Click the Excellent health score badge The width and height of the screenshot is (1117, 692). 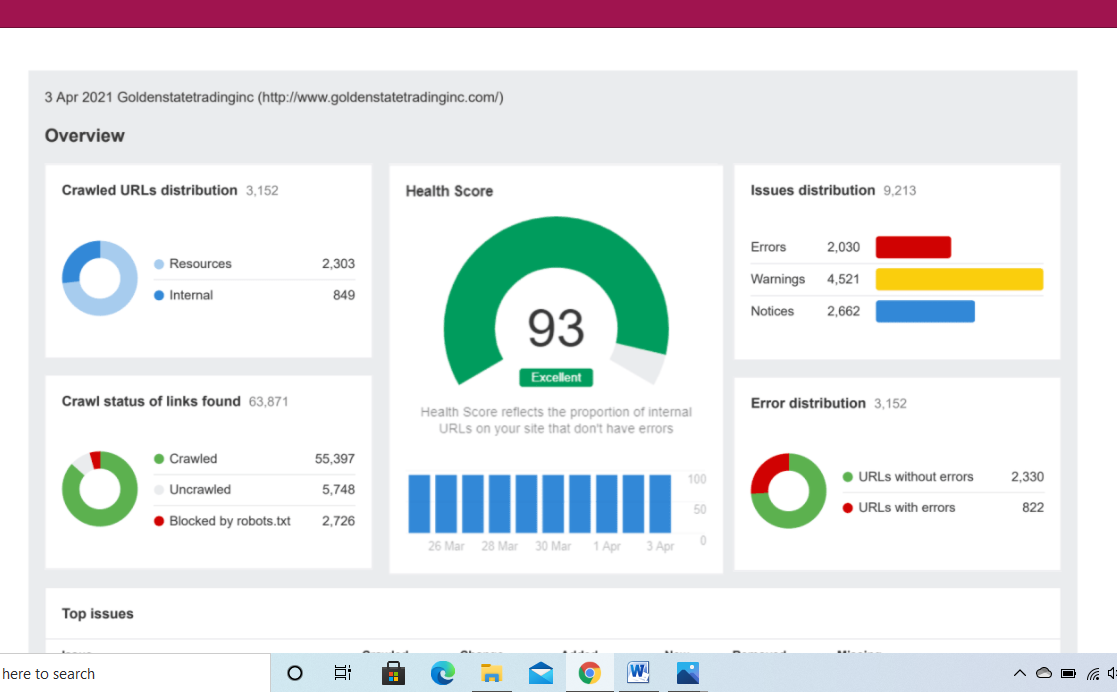(556, 377)
